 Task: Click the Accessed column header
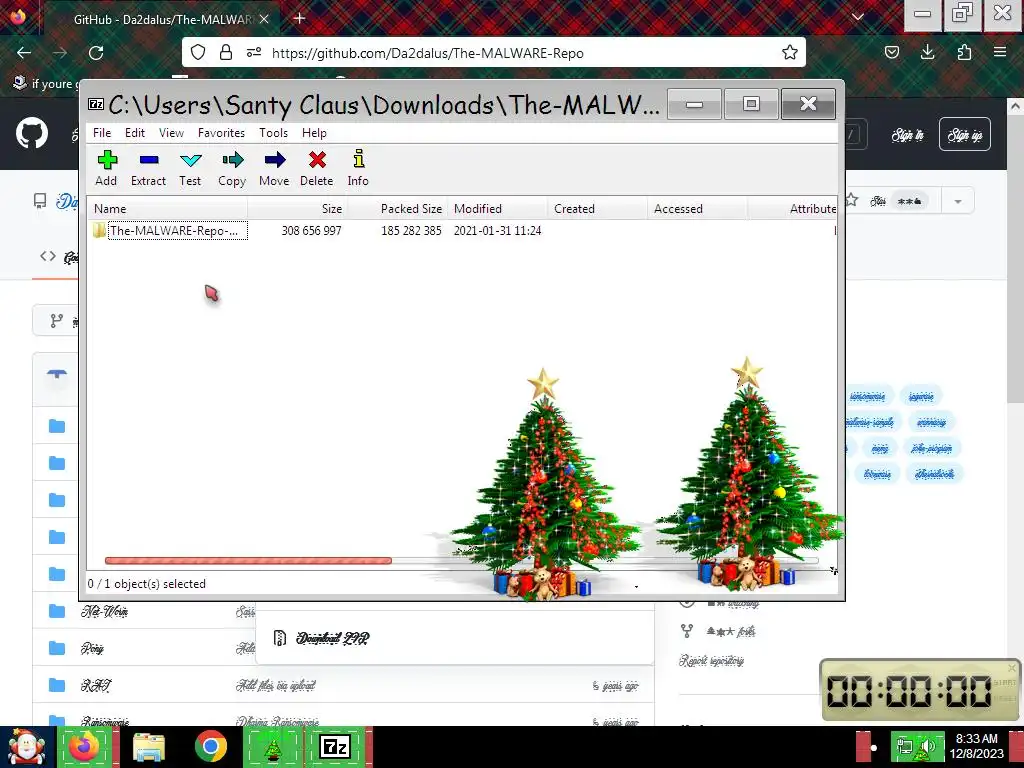coord(697,209)
